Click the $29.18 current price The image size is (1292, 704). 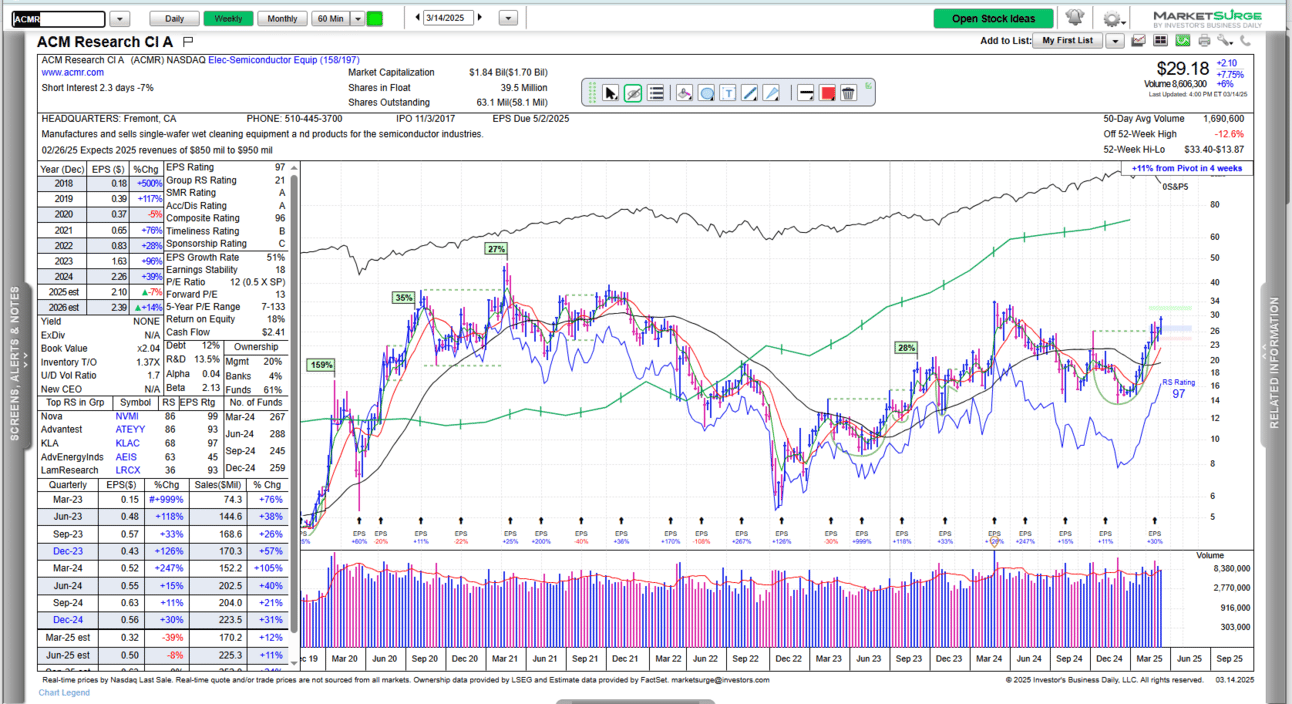coord(1183,69)
